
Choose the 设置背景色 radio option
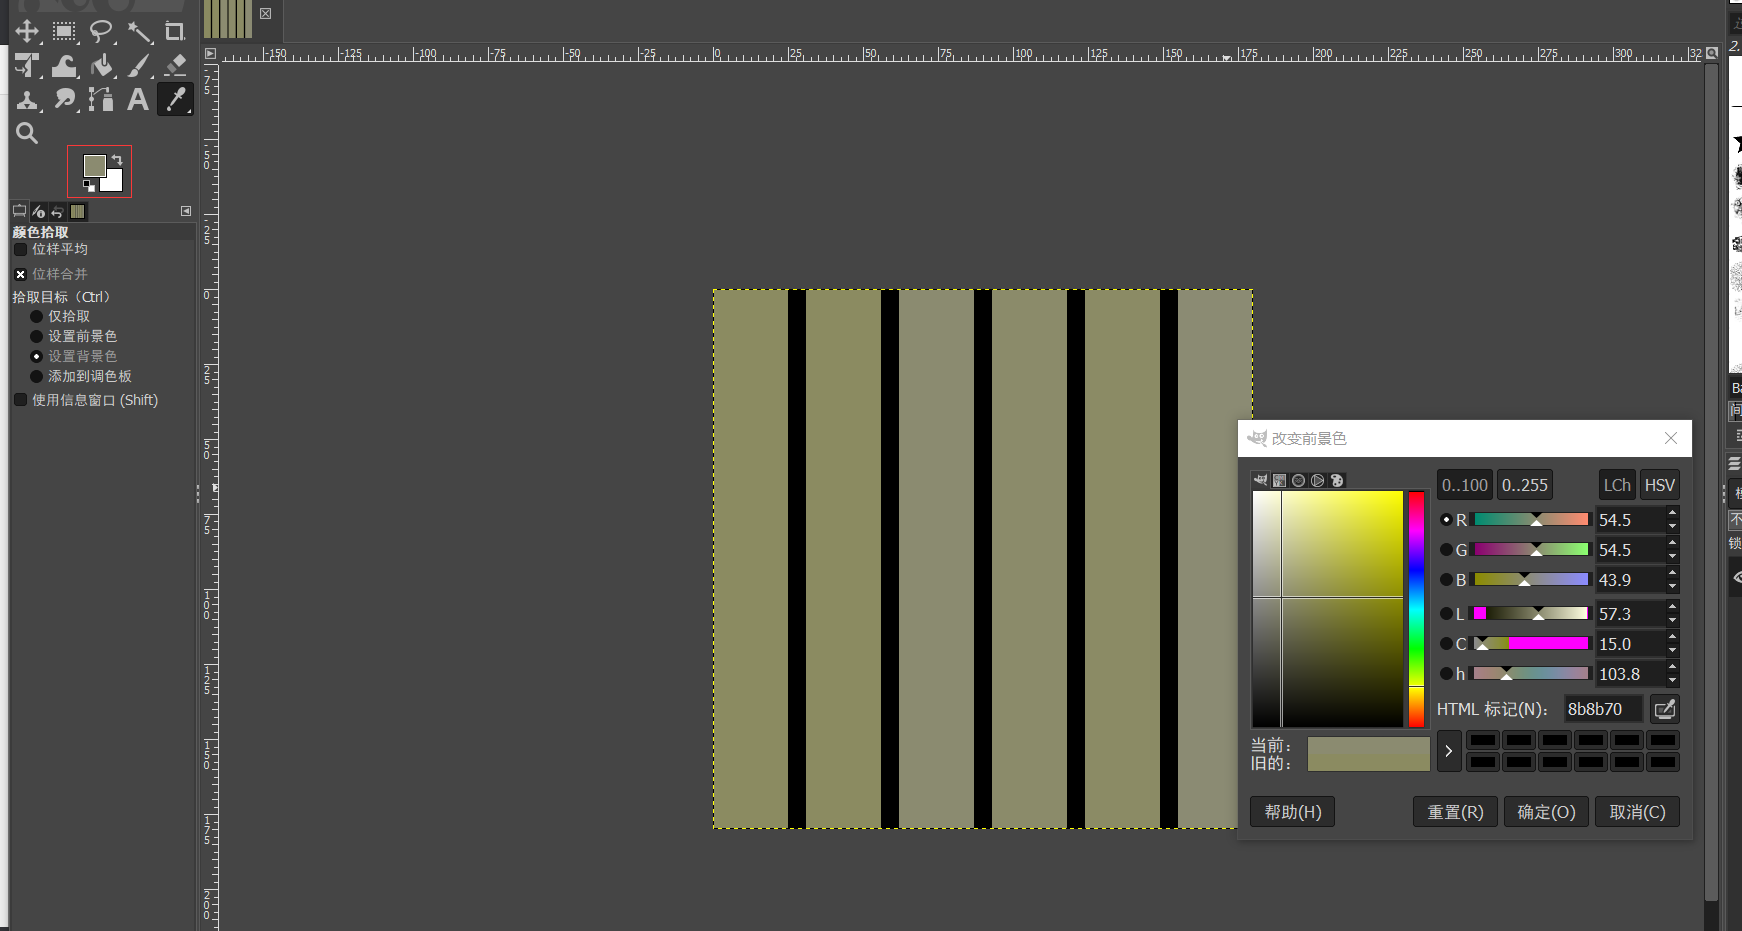(37, 356)
